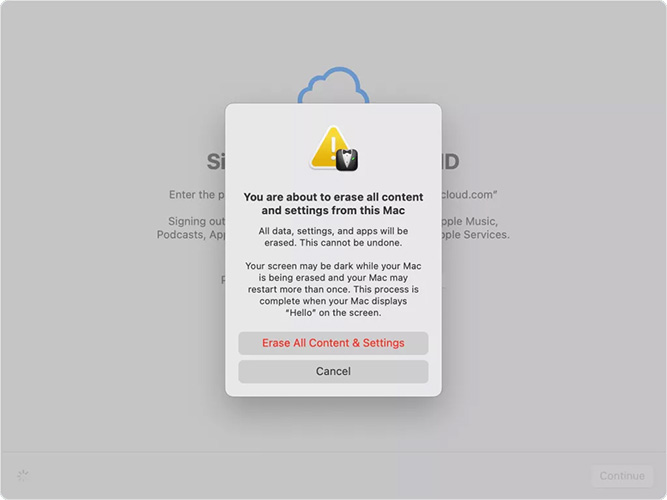Confirm with Erase All Content & Settings

click(x=333, y=343)
